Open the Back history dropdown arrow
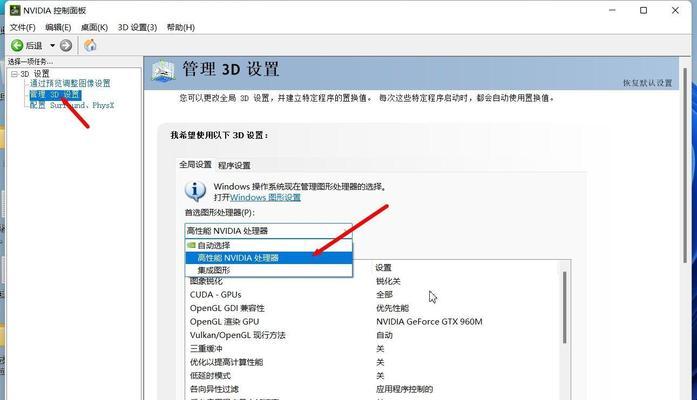The height and width of the screenshot is (400, 697). [x=52, y=45]
